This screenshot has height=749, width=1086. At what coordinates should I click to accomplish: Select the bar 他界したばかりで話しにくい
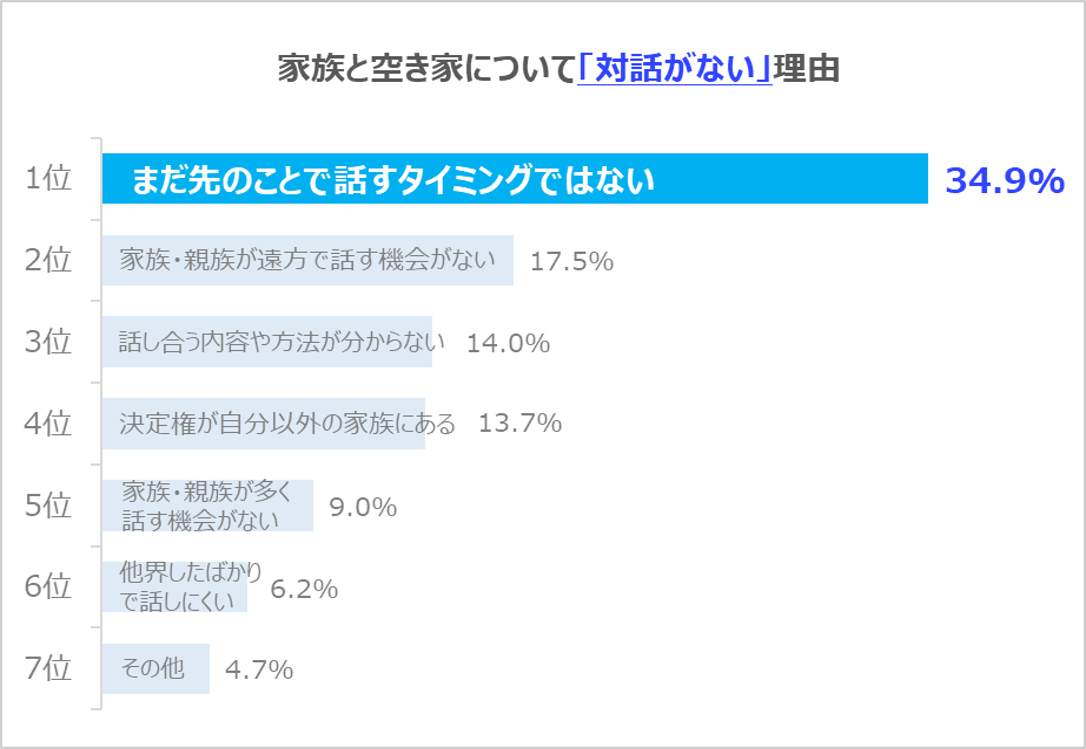pos(174,587)
